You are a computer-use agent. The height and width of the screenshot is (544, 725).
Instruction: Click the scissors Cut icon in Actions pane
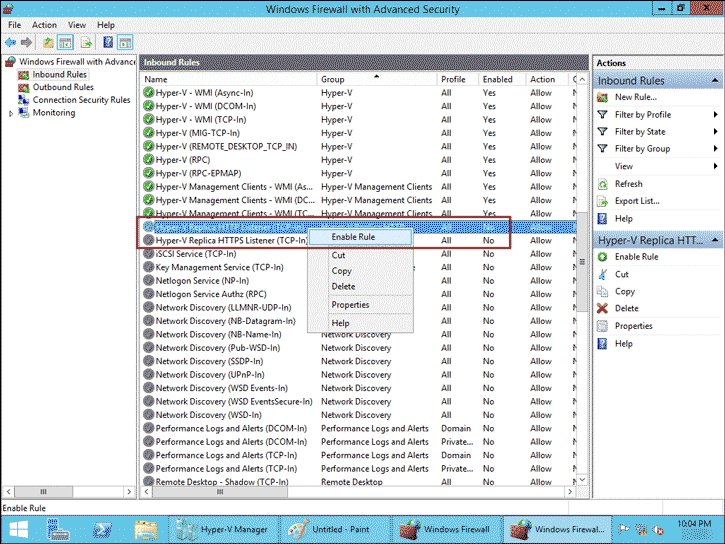pyautogui.click(x=602, y=275)
